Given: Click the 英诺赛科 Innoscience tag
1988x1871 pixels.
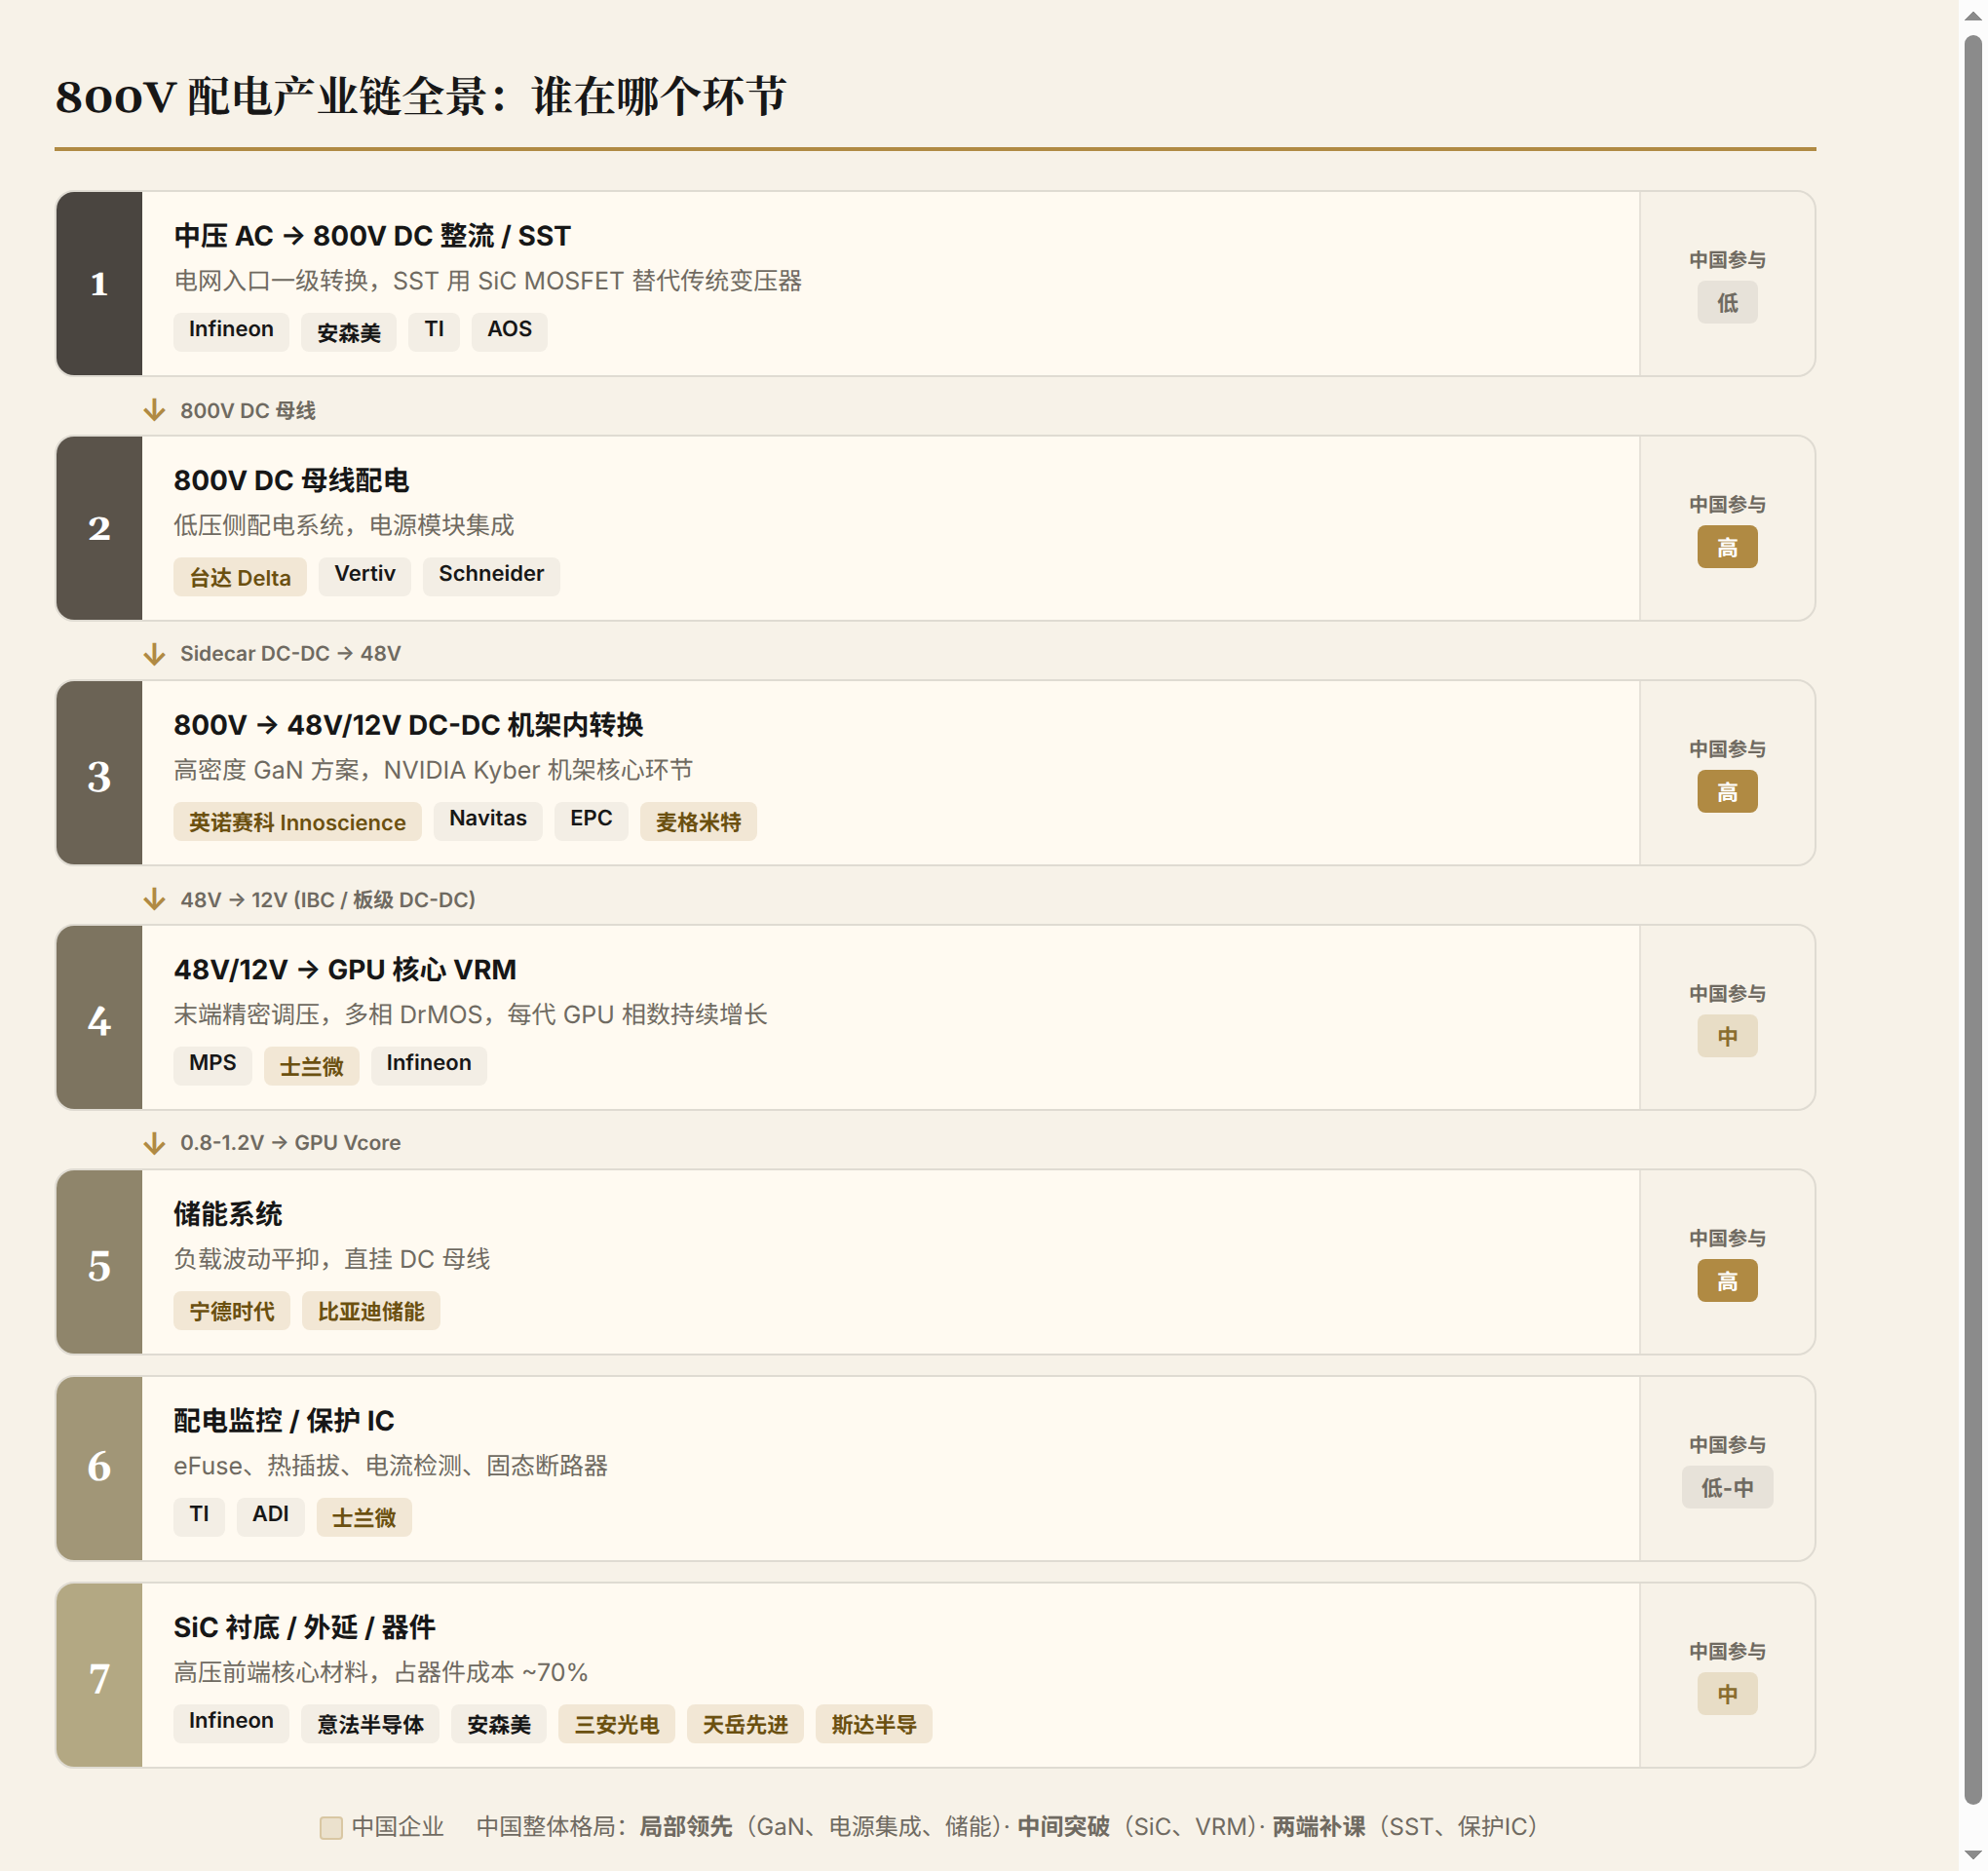Looking at the screenshot, I should [297, 821].
